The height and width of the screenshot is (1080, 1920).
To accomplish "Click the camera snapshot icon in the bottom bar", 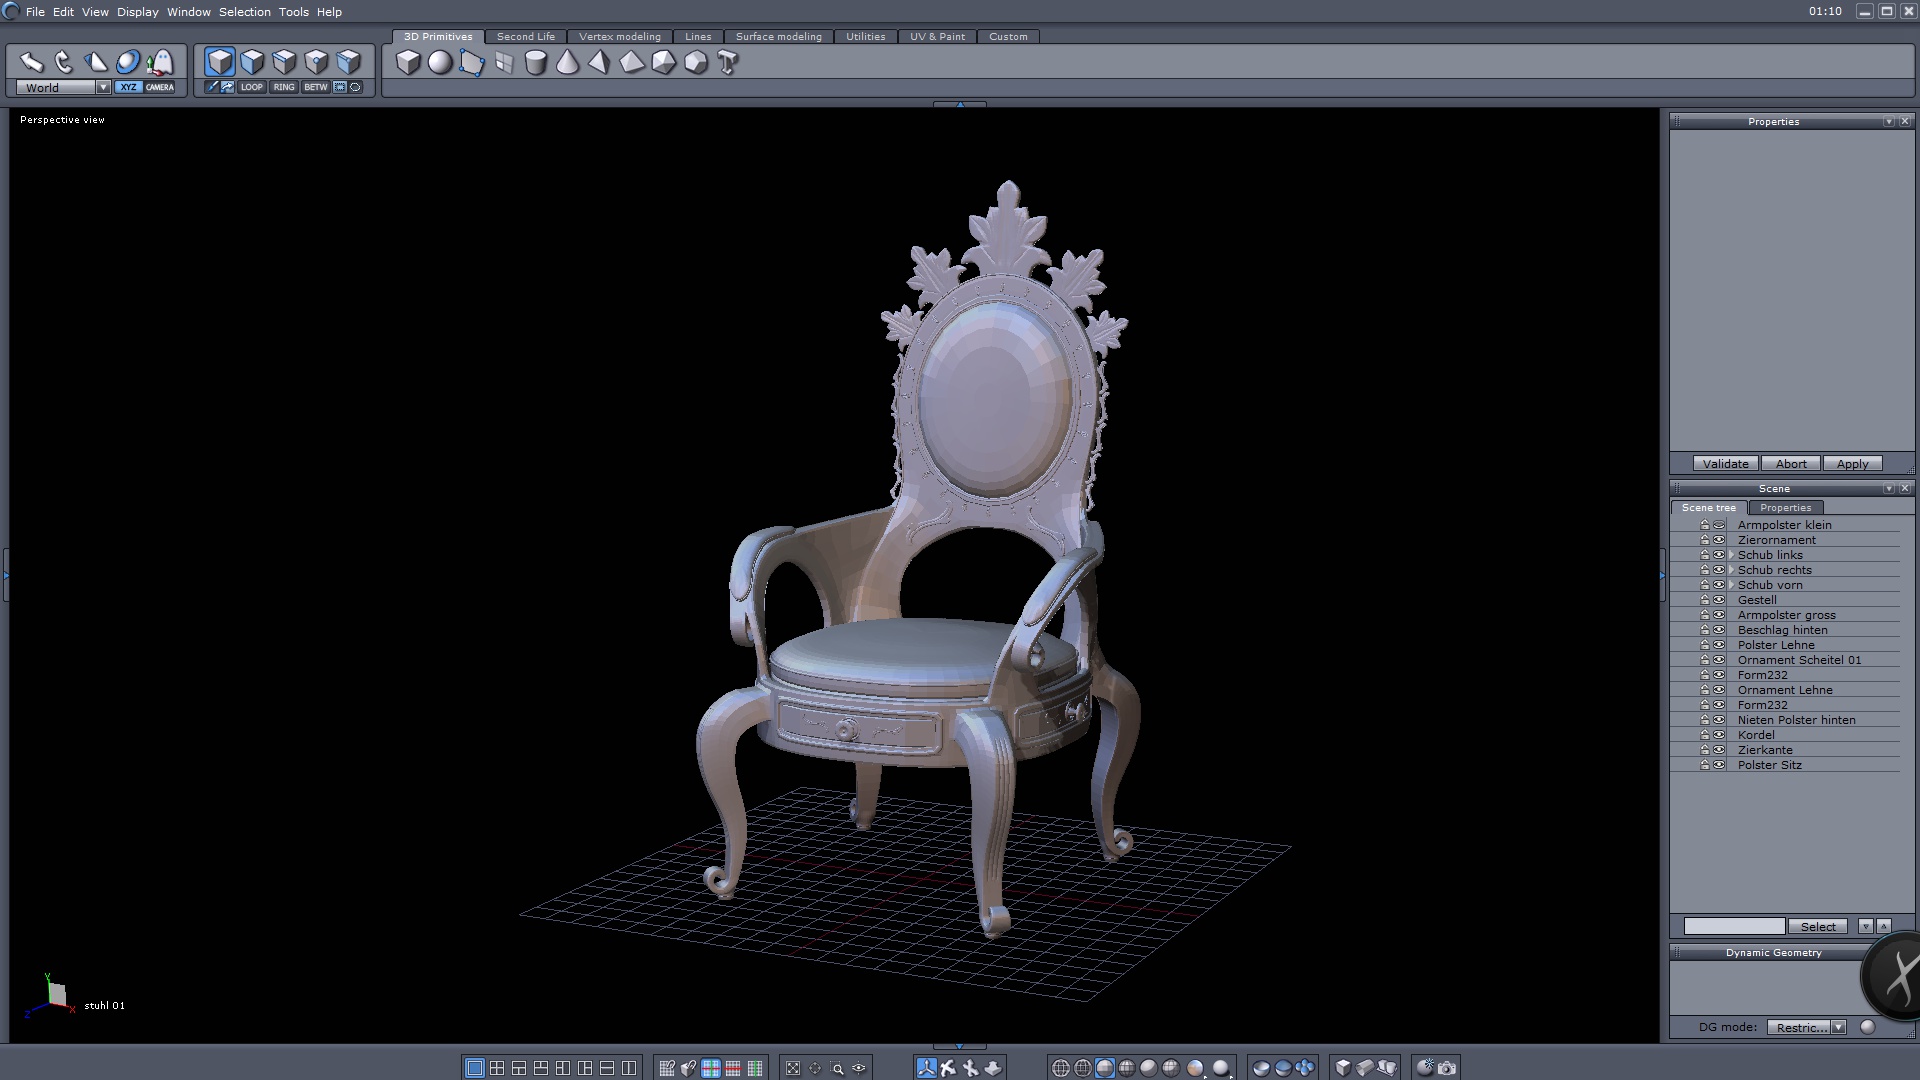I will 1447,1068.
